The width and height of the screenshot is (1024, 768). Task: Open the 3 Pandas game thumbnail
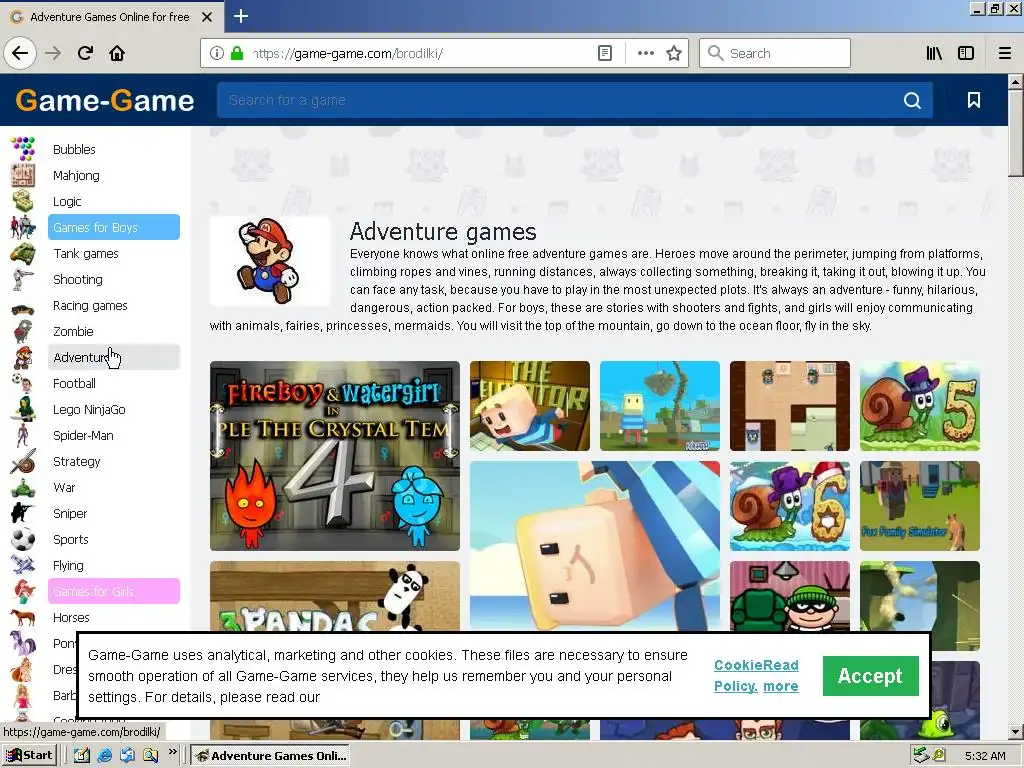click(335, 596)
